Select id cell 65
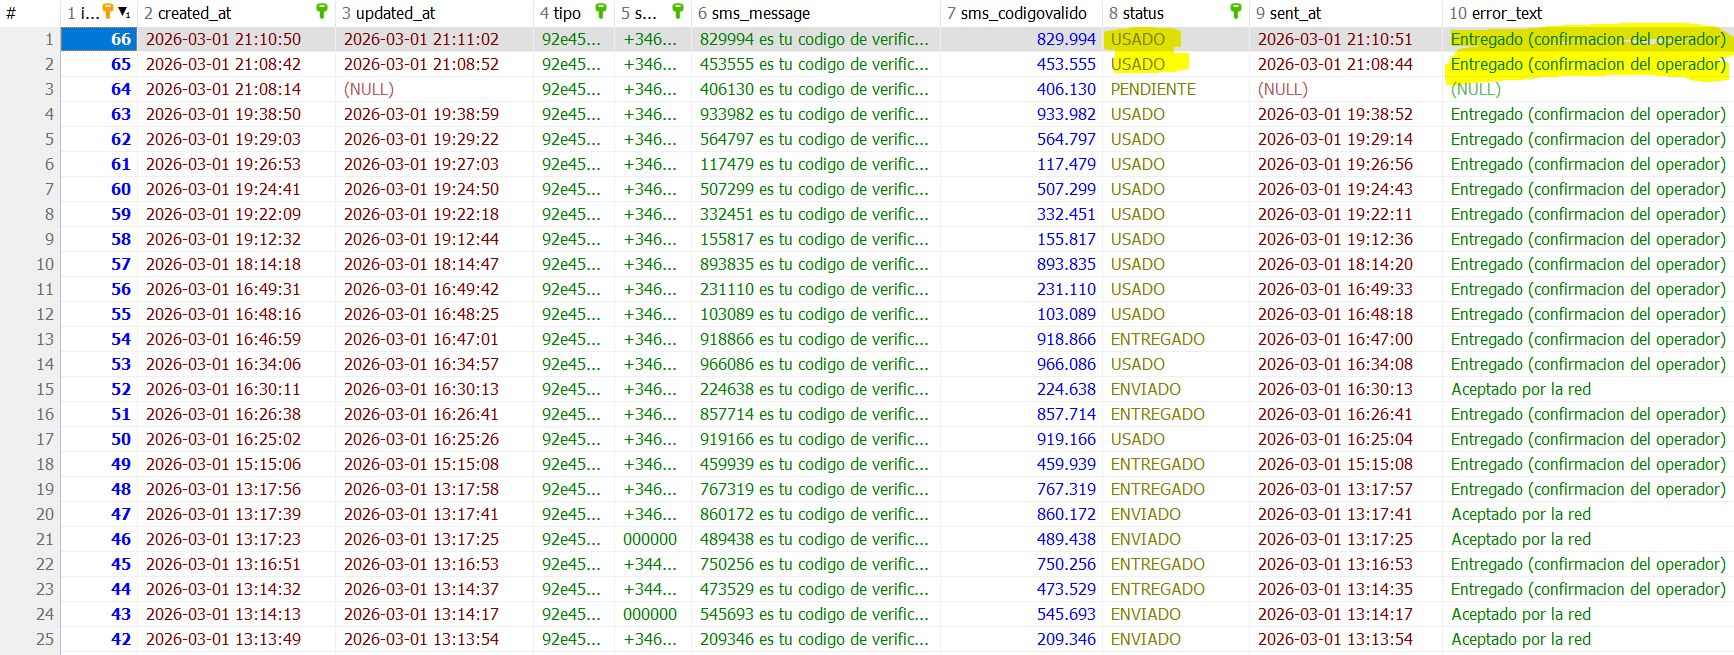This screenshot has height=655, width=1734. click(99, 64)
